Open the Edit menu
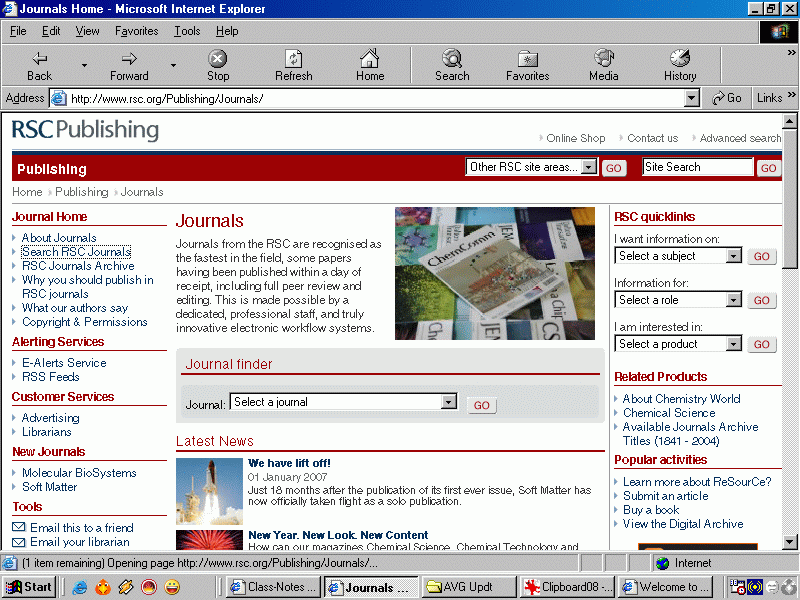The height and width of the screenshot is (600, 800). click(51, 31)
